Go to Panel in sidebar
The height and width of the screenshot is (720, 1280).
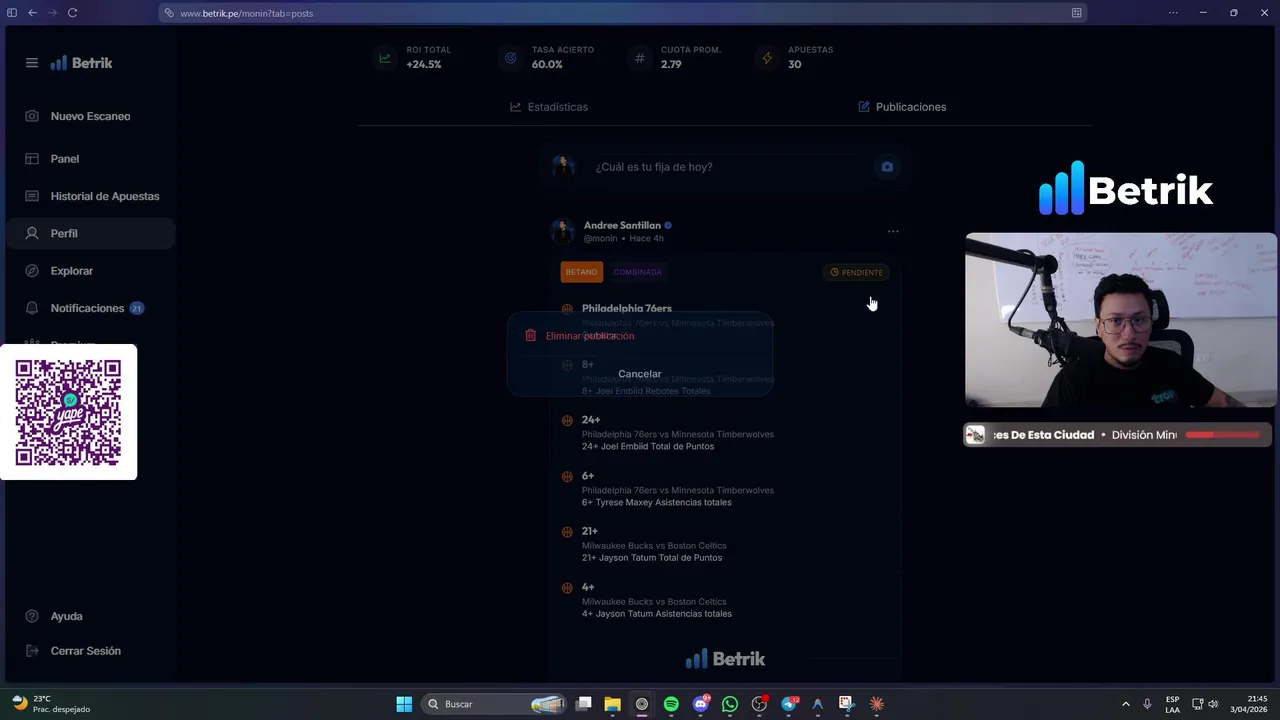[65, 159]
